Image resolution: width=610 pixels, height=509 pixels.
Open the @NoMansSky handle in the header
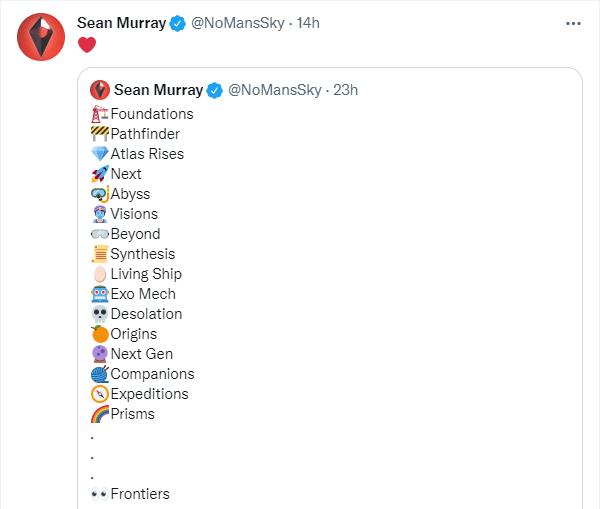tap(238, 23)
